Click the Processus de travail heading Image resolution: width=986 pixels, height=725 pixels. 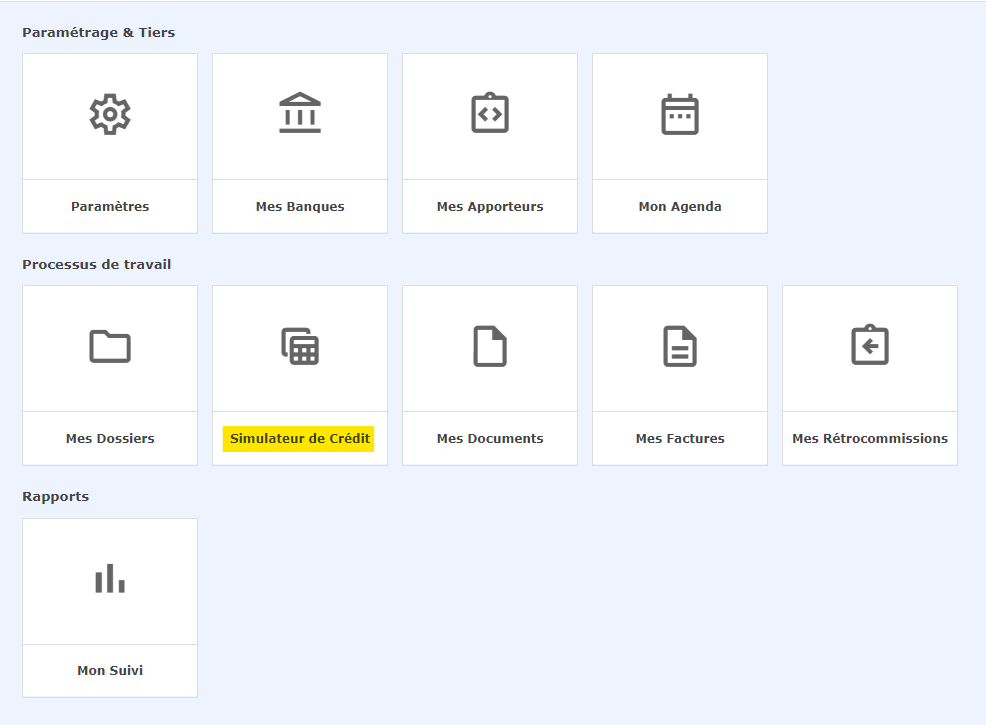pyautogui.click(x=97, y=265)
